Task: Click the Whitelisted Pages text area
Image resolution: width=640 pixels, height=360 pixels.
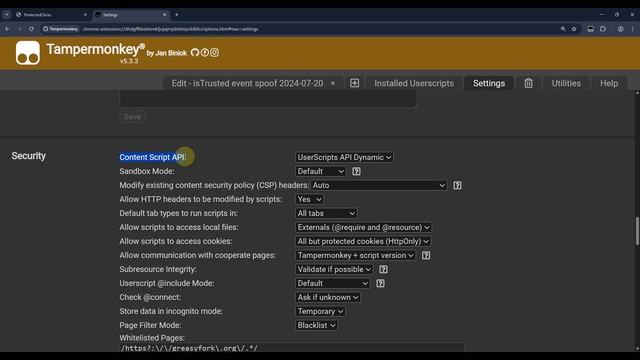Action: (x=291, y=348)
